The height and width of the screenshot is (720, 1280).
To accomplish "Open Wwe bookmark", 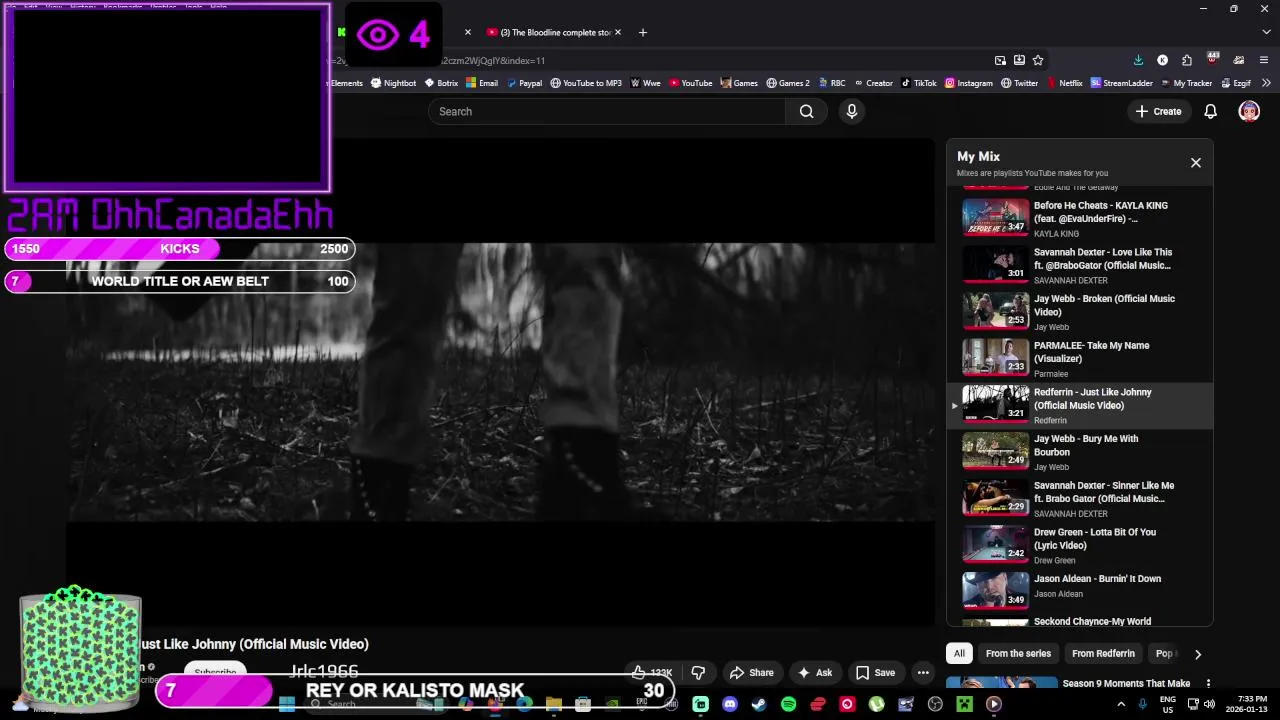I will click(x=645, y=83).
